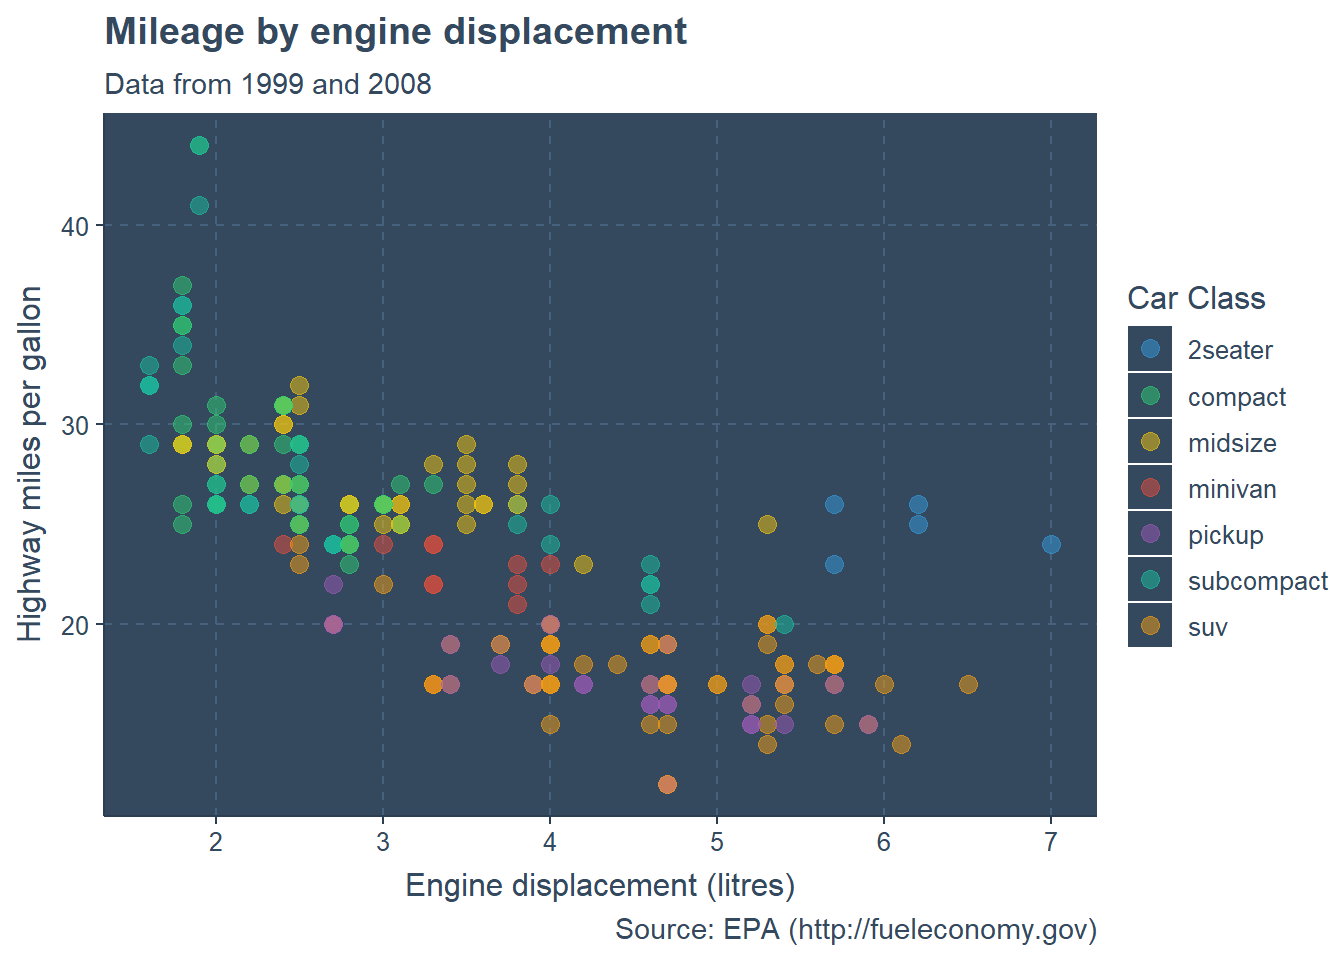The image size is (1344, 960).
Task: Click the x-axis tick label '4'
Action: 550,842
